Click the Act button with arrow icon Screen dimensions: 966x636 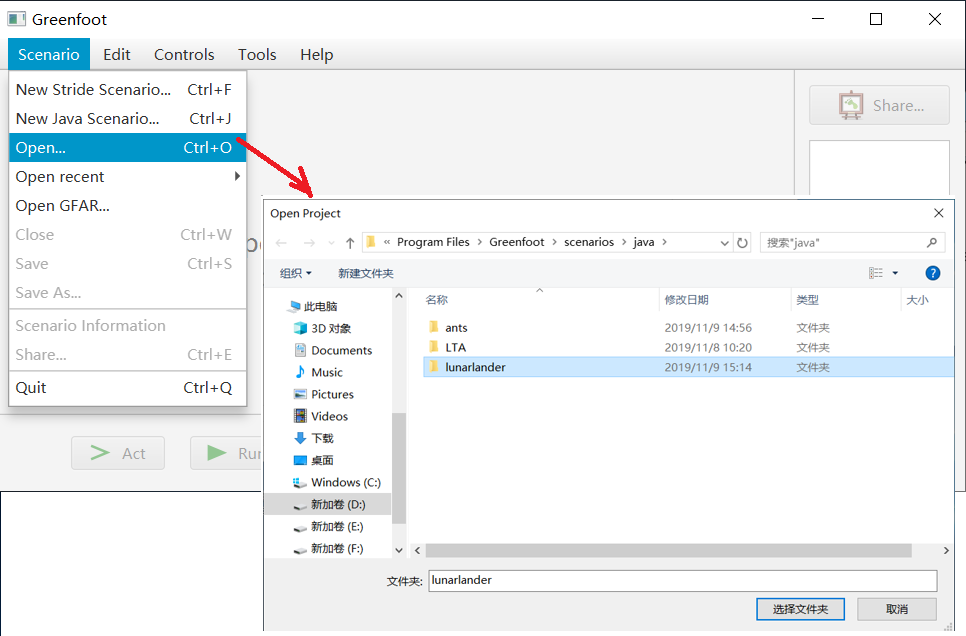[x=118, y=453]
